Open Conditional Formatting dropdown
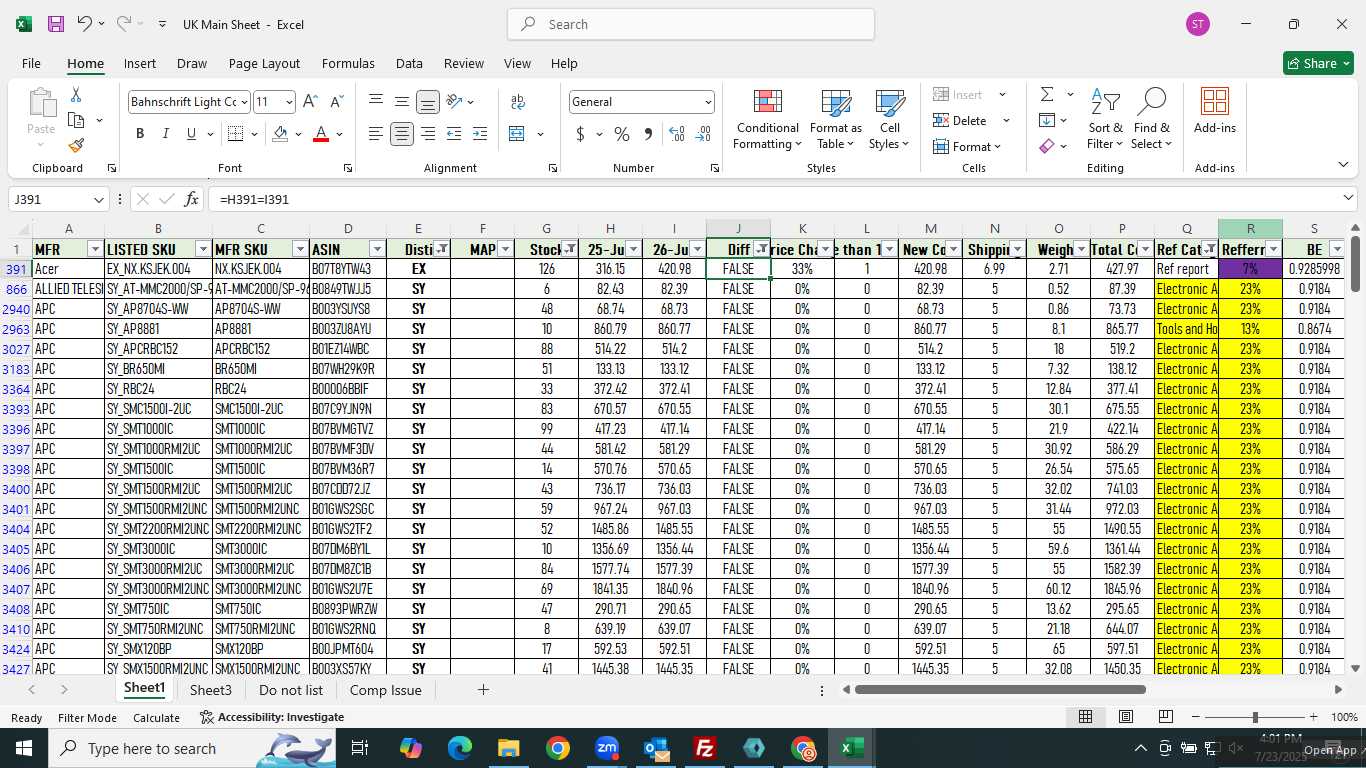Screen dimensions: 1366x768 tap(767, 120)
